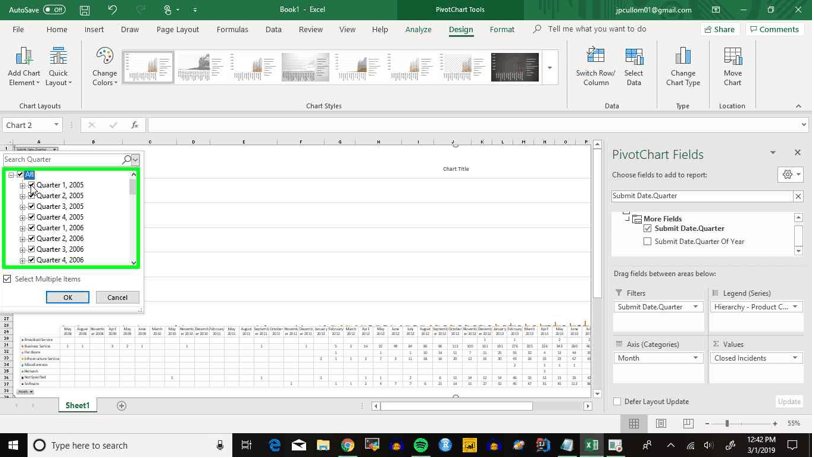Click the search magnifier in filter box
The image size is (814, 458).
[x=126, y=159]
